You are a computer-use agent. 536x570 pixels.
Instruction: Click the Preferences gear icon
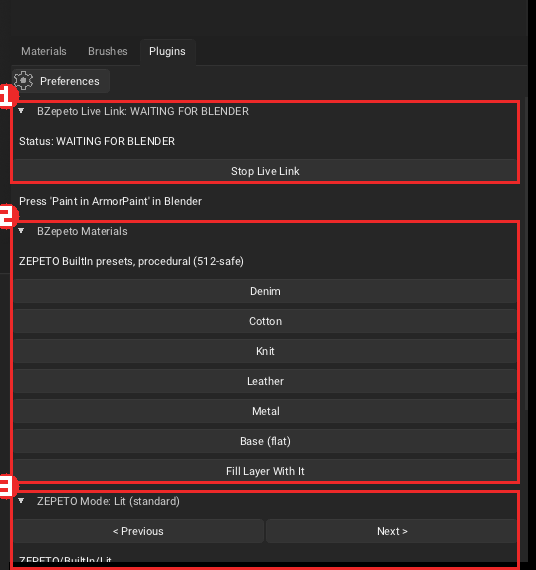pyautogui.click(x=23, y=81)
